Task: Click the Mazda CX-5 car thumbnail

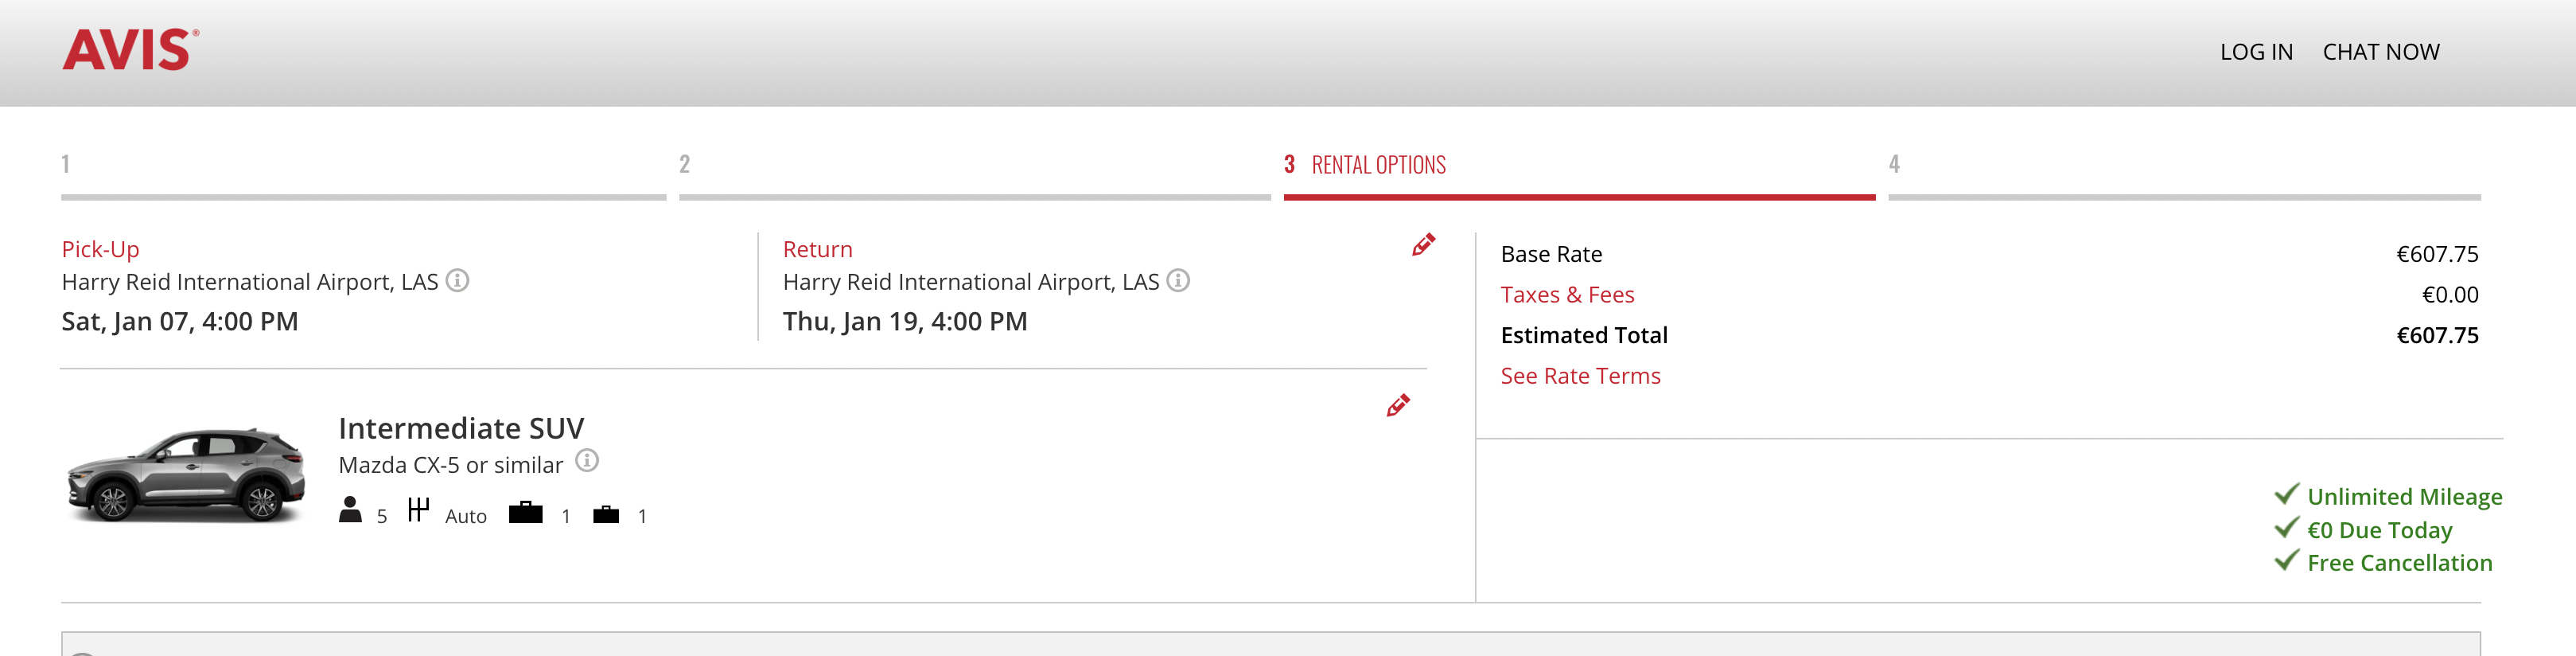Action: [186, 476]
